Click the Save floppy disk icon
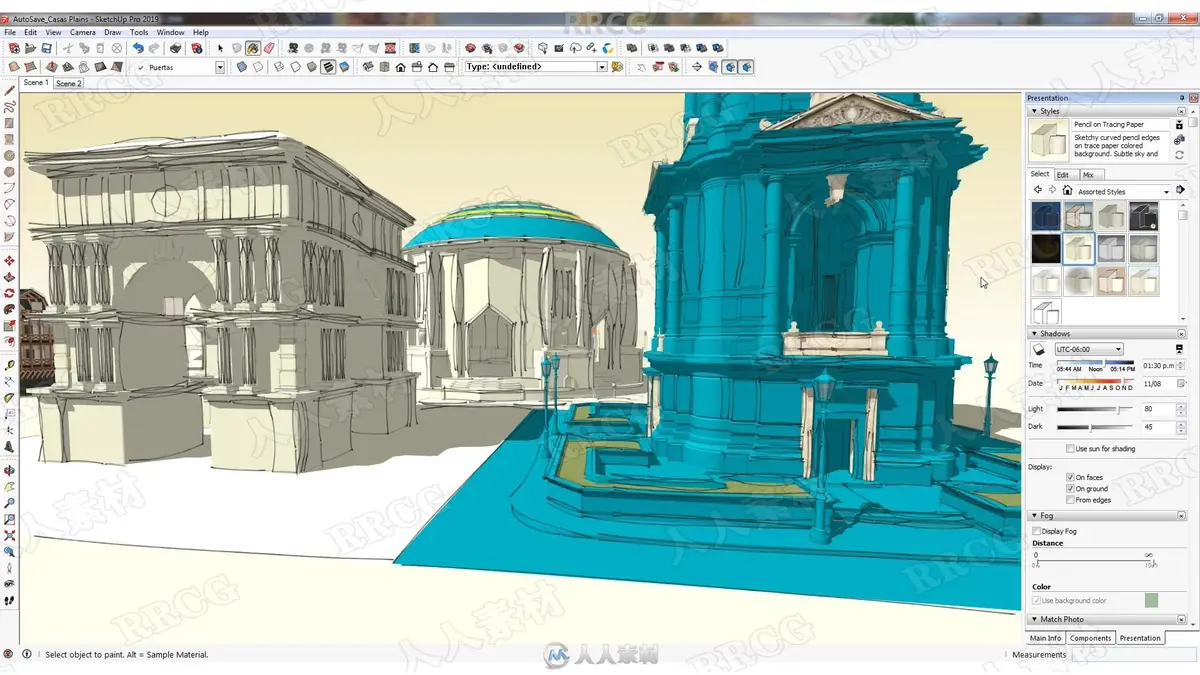 (x=46, y=48)
